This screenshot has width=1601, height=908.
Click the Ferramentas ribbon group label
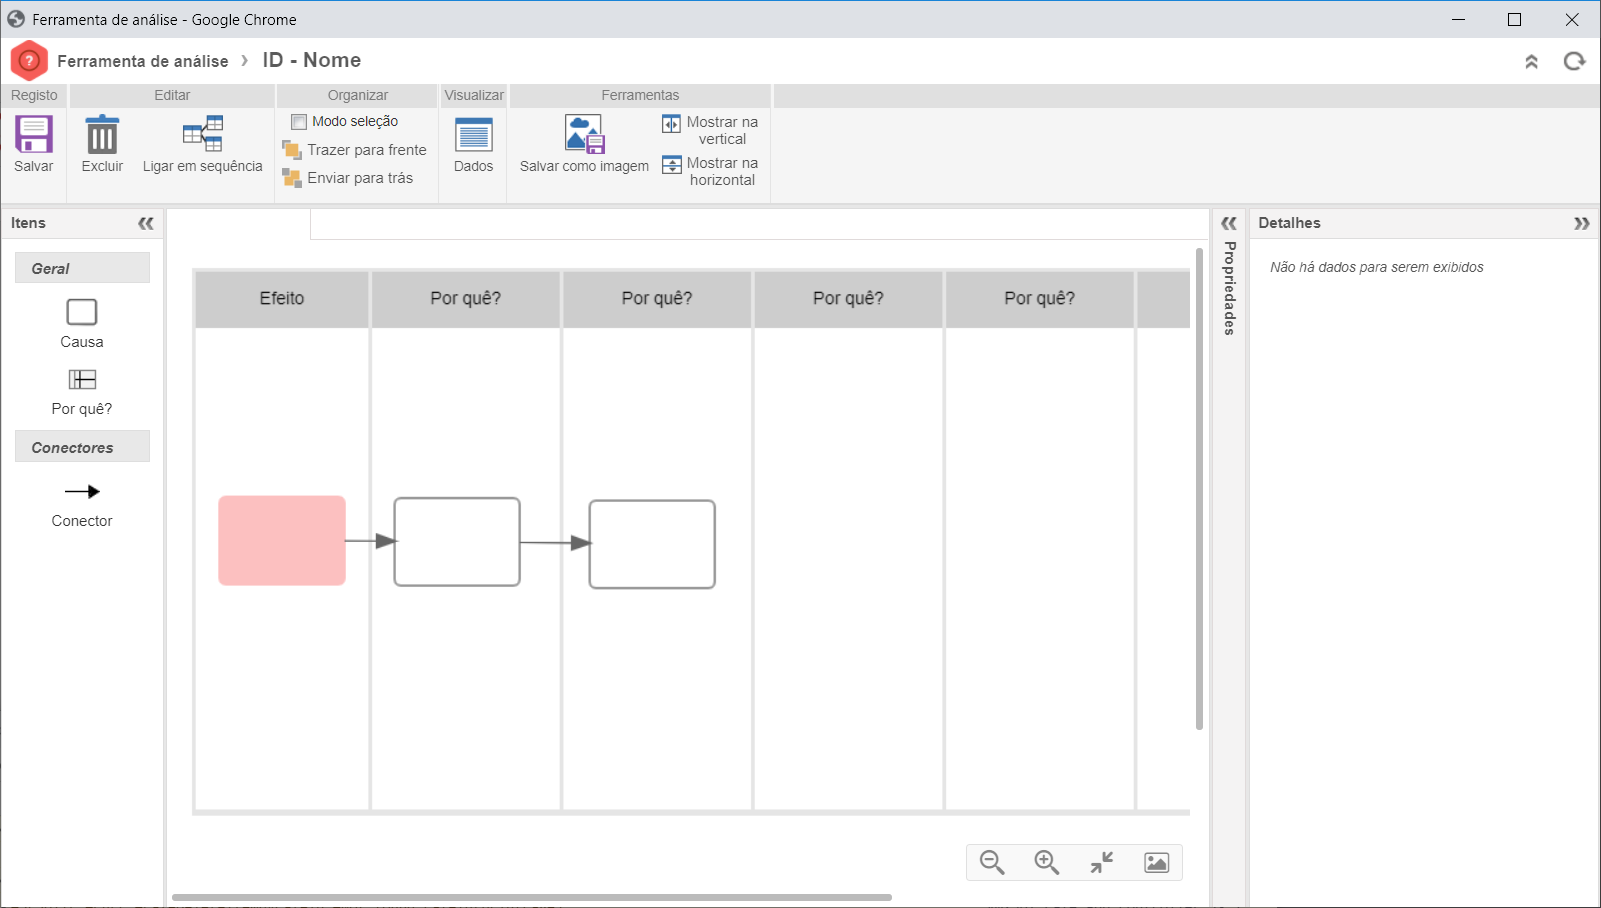pyautogui.click(x=640, y=95)
